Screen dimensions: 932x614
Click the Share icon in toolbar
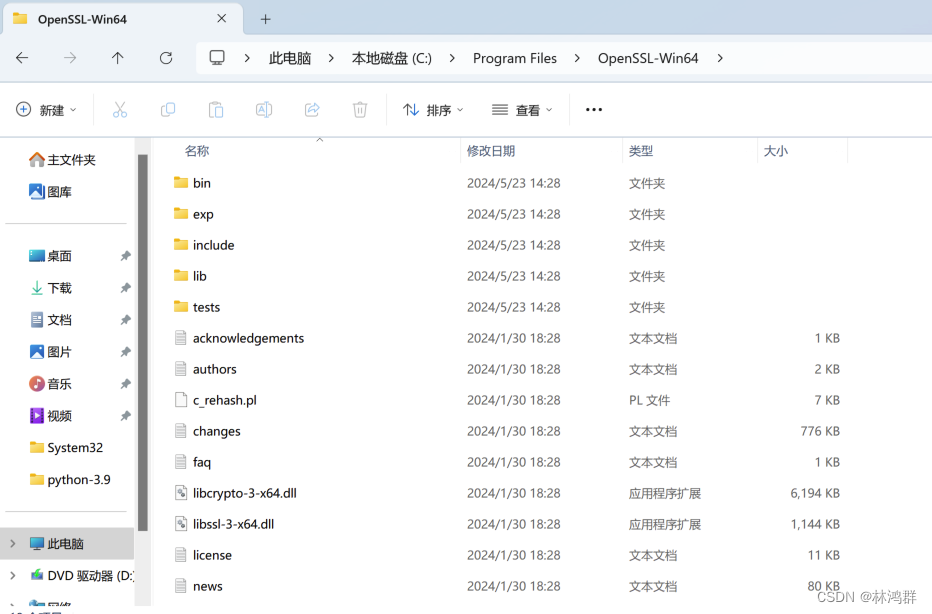click(311, 109)
